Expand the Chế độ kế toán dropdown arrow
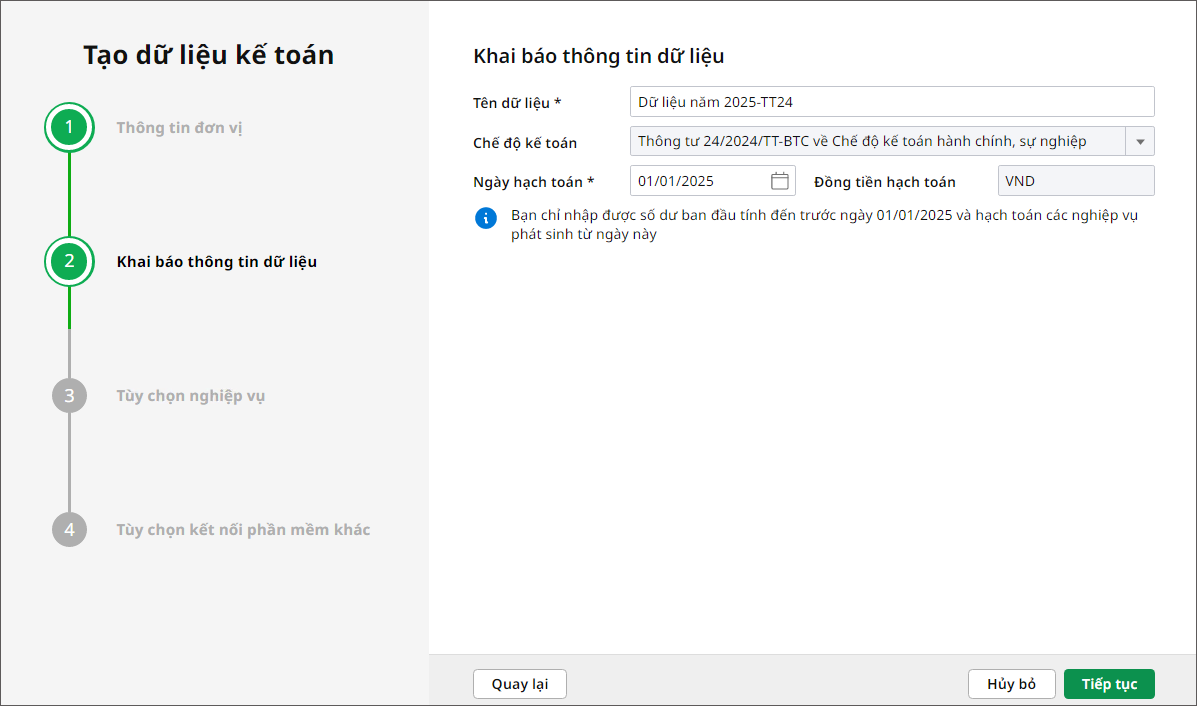1197x706 pixels. click(1140, 142)
